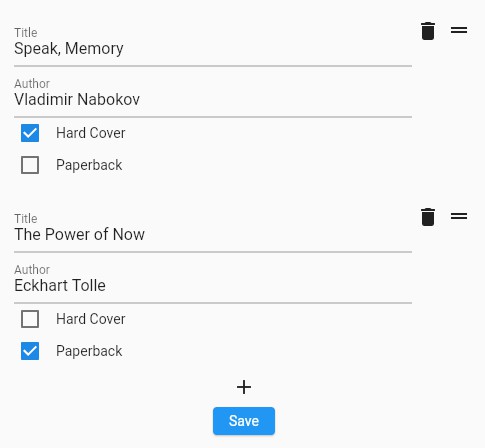The image size is (485, 448).
Task: Click Hard Cover label text under Tolle
Action: 91,319
